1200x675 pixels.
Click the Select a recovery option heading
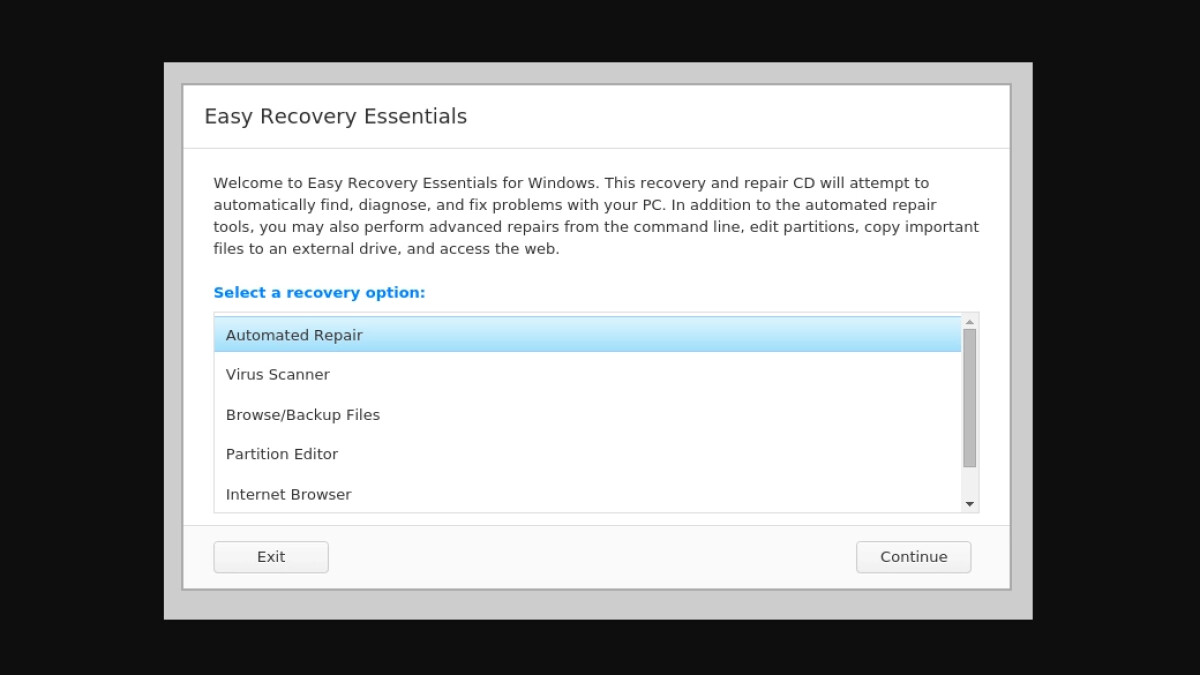tap(319, 292)
